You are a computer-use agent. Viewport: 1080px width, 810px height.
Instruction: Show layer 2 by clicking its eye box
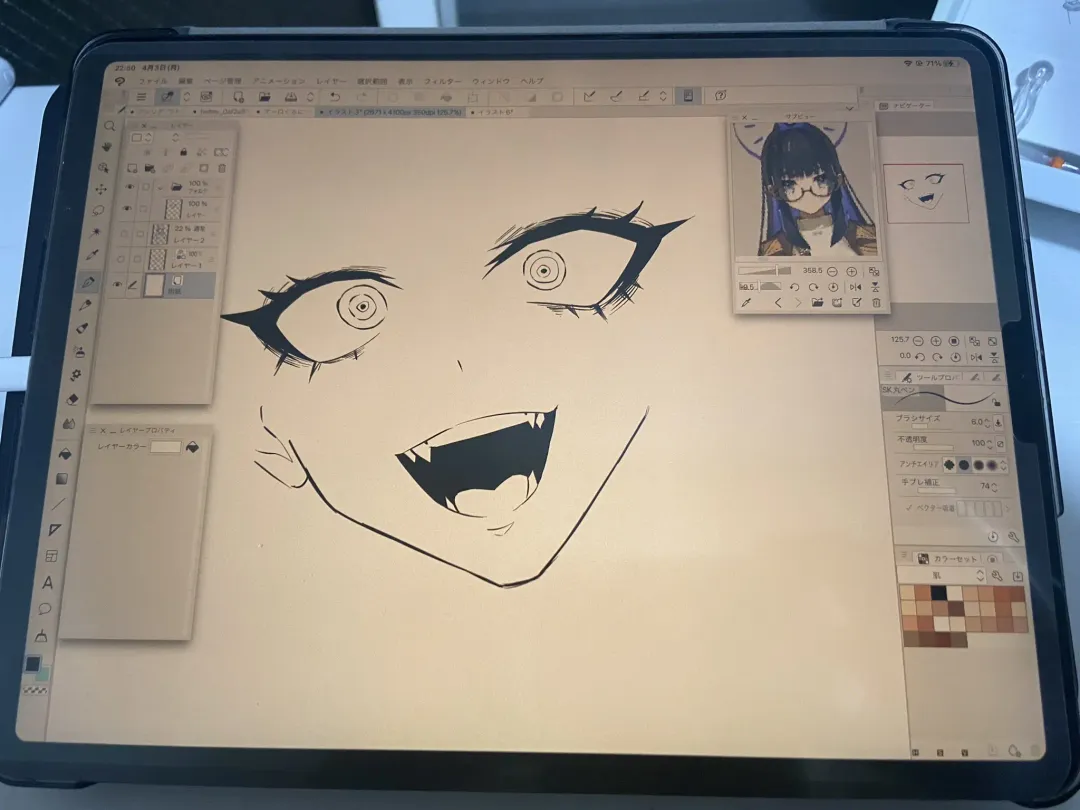(127, 234)
